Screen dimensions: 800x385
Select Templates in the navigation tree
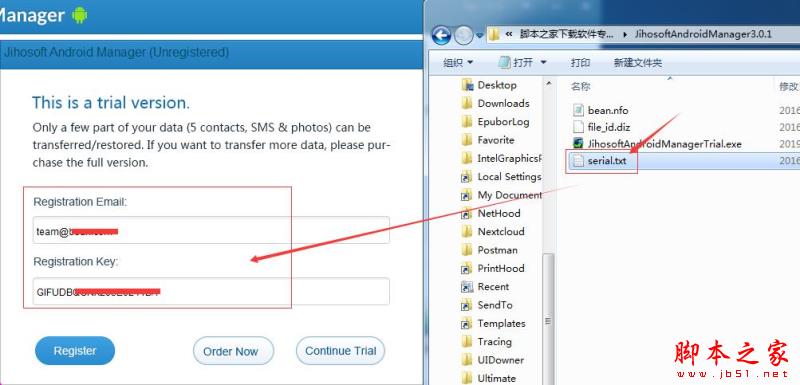[501, 324]
